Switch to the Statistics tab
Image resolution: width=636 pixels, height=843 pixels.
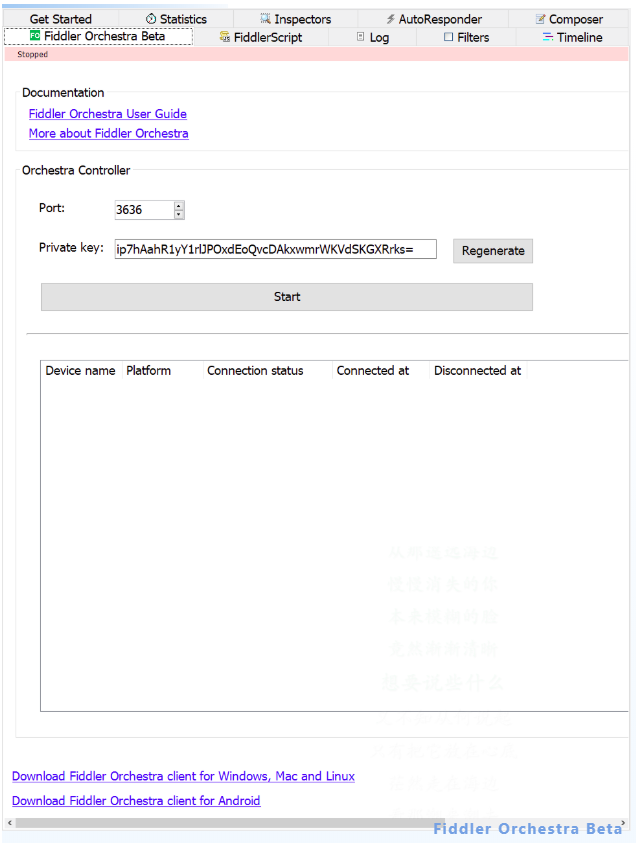[x=176, y=19]
